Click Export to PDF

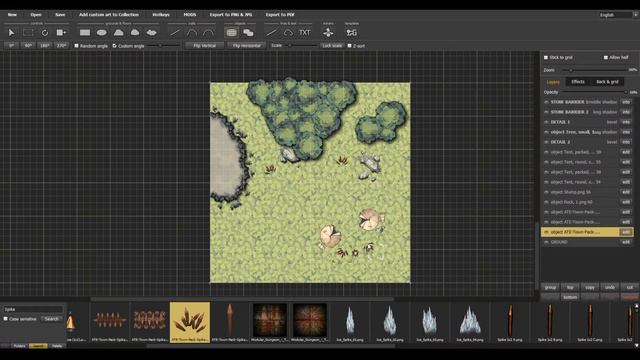[x=280, y=15]
